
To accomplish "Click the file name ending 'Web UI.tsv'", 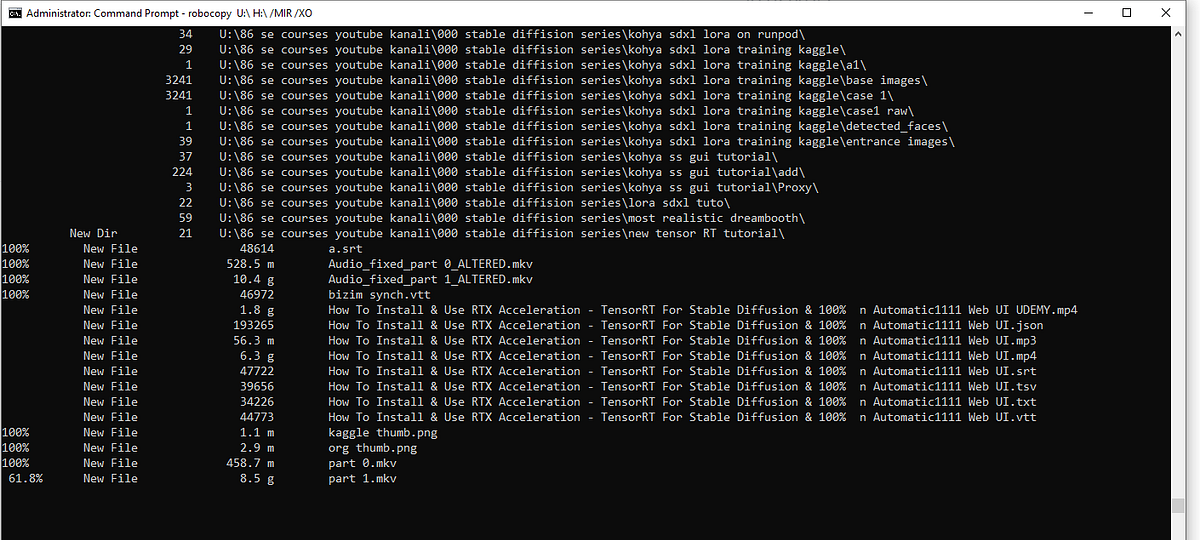I will pyautogui.click(x=682, y=386).
